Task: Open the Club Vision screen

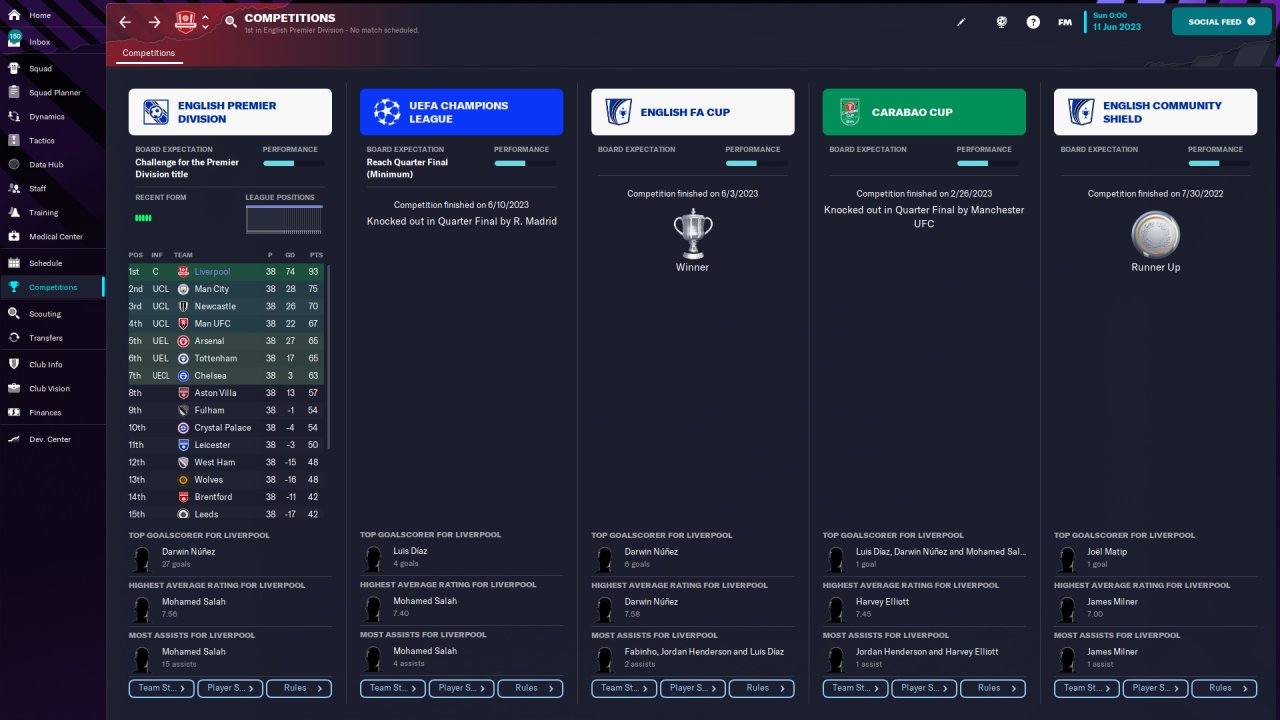Action: coord(52,389)
